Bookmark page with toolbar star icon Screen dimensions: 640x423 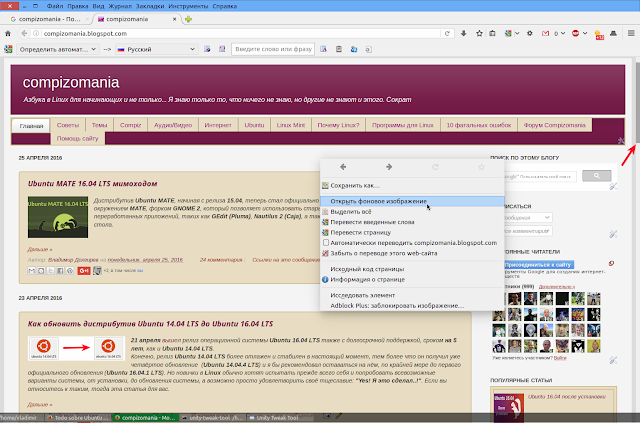pos(479,33)
